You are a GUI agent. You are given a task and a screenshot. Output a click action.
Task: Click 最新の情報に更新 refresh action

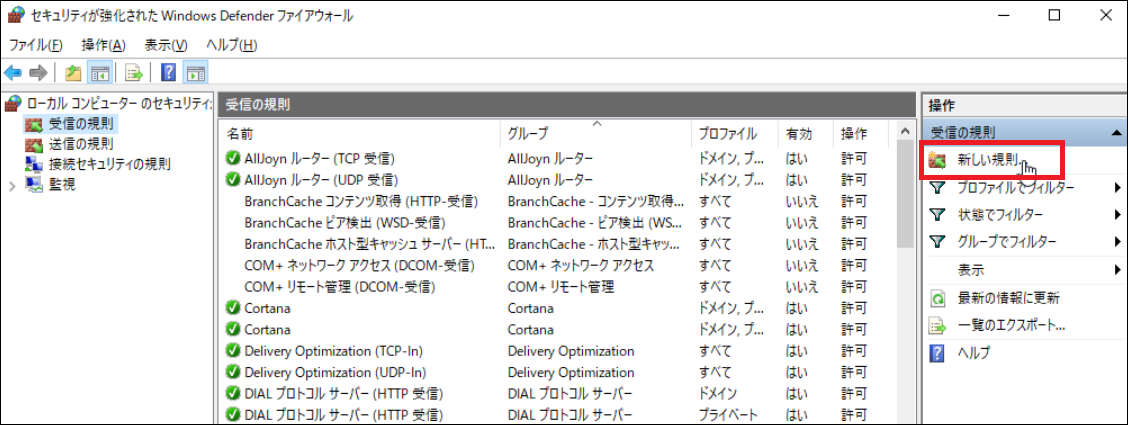click(x=1008, y=298)
